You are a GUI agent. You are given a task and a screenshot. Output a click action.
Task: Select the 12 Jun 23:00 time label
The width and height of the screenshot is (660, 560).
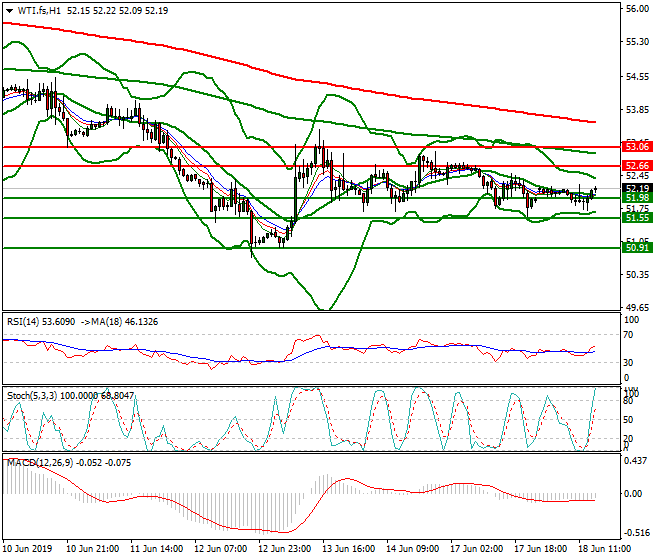(x=285, y=549)
